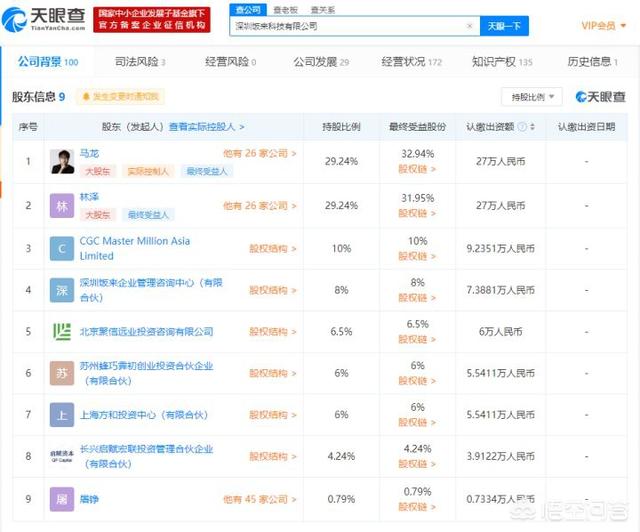Click the 官方备案企业征信机构 red banner

point(152,19)
